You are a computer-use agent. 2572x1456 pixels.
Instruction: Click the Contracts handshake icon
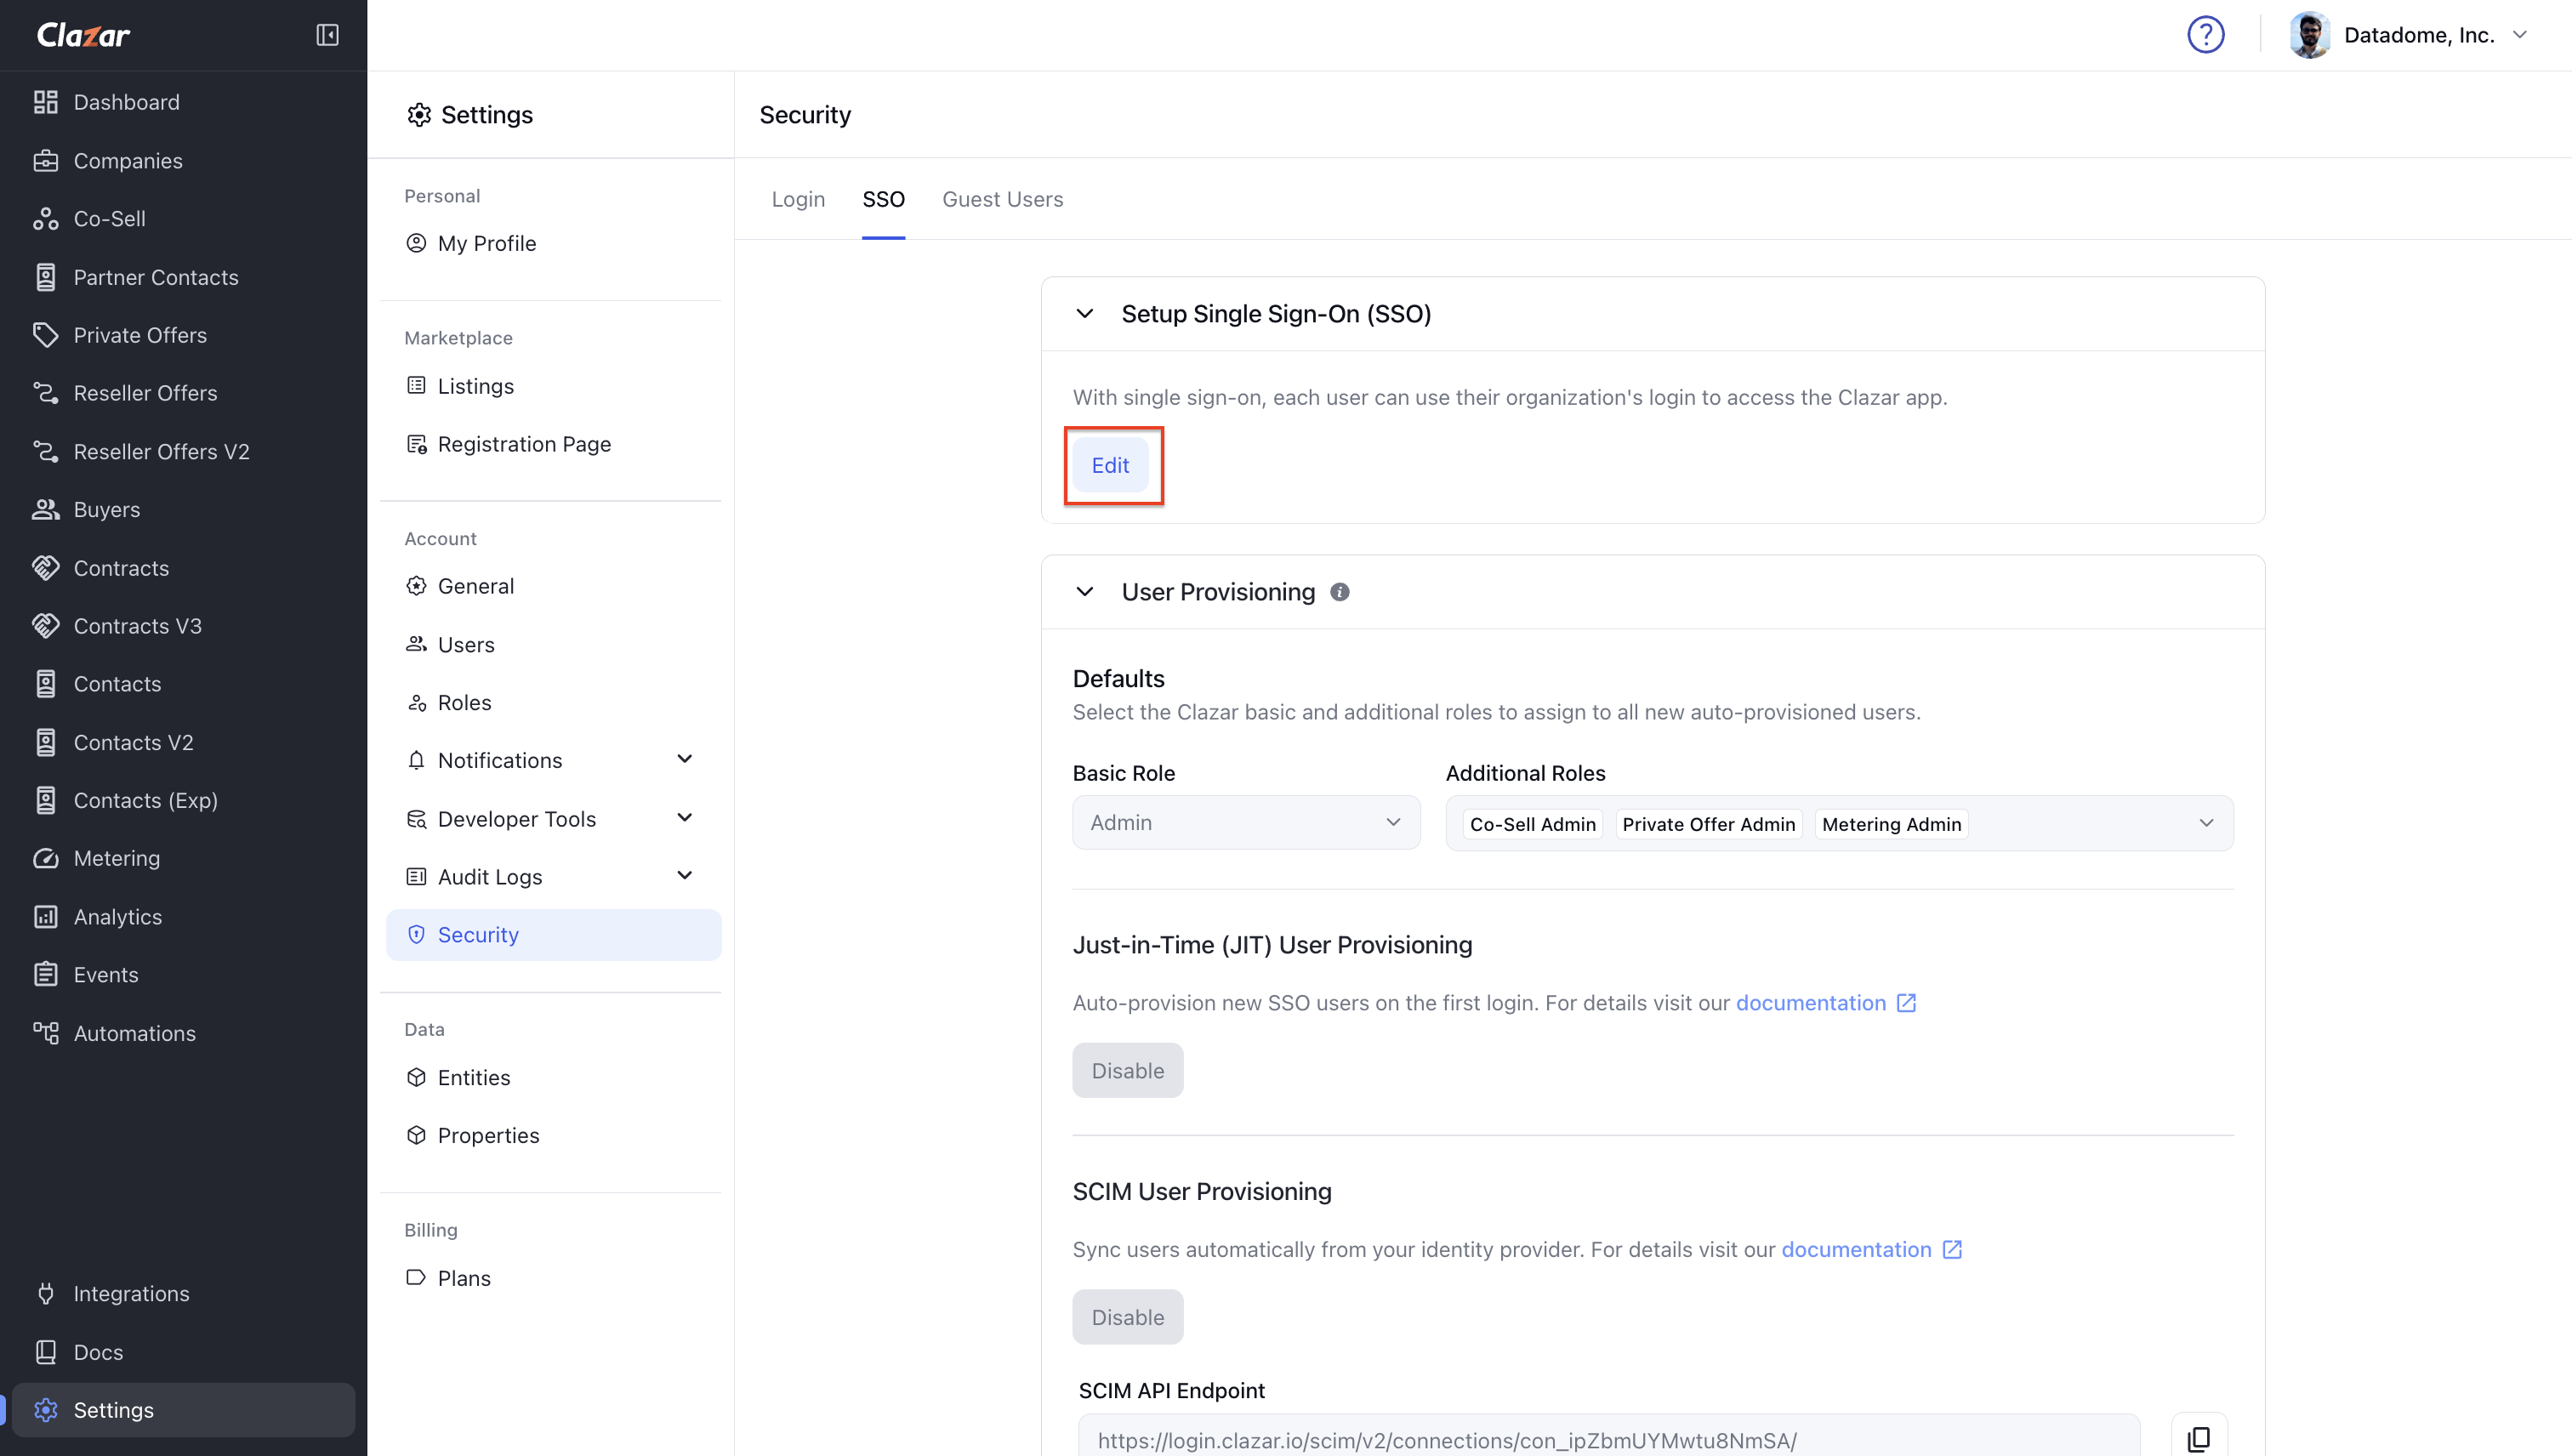pyautogui.click(x=46, y=568)
